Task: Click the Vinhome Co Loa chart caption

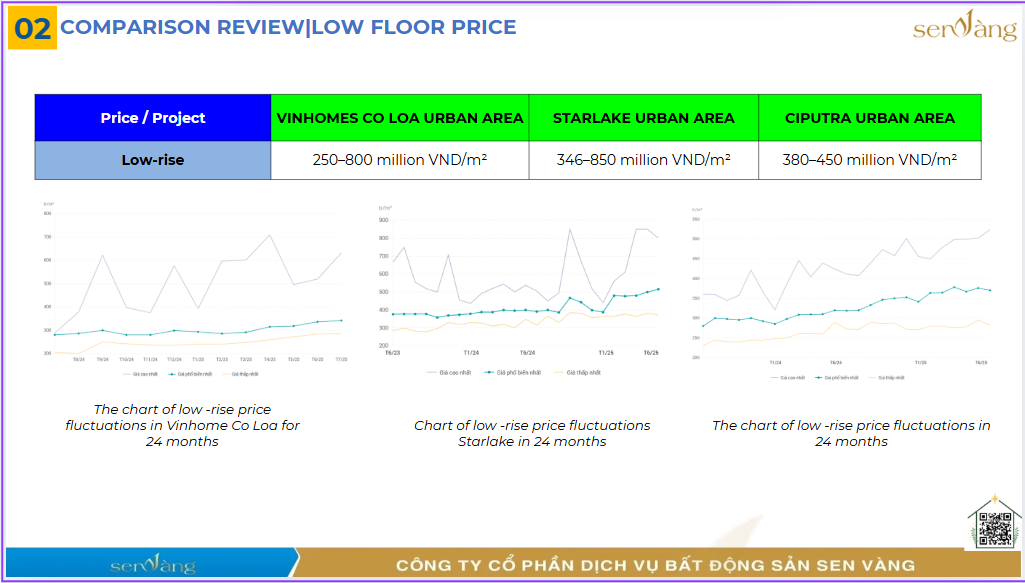Action: [x=182, y=425]
